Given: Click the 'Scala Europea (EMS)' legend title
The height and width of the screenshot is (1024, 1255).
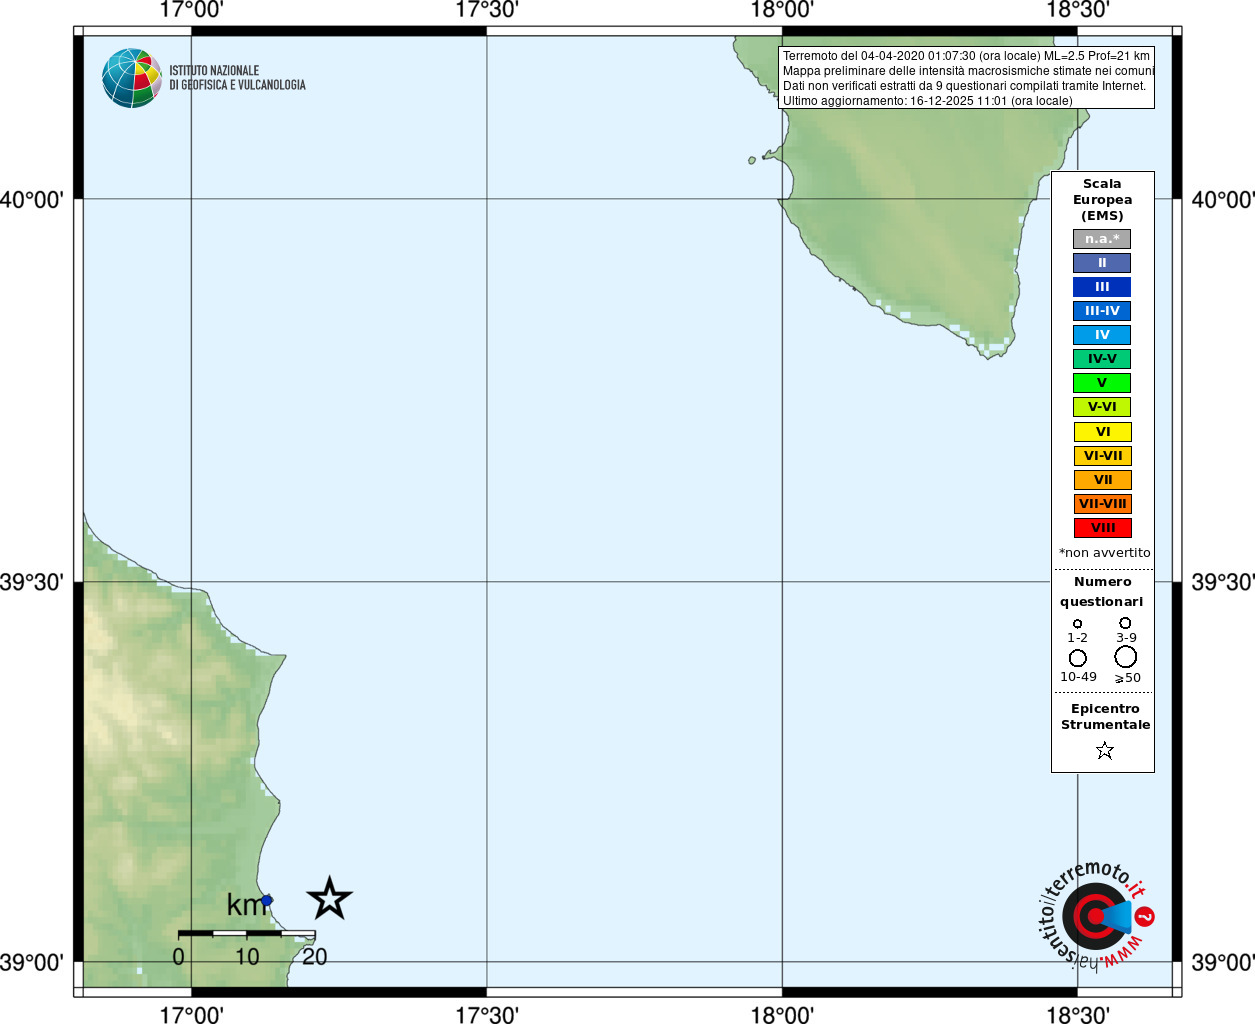Looking at the screenshot, I should pos(1102,200).
